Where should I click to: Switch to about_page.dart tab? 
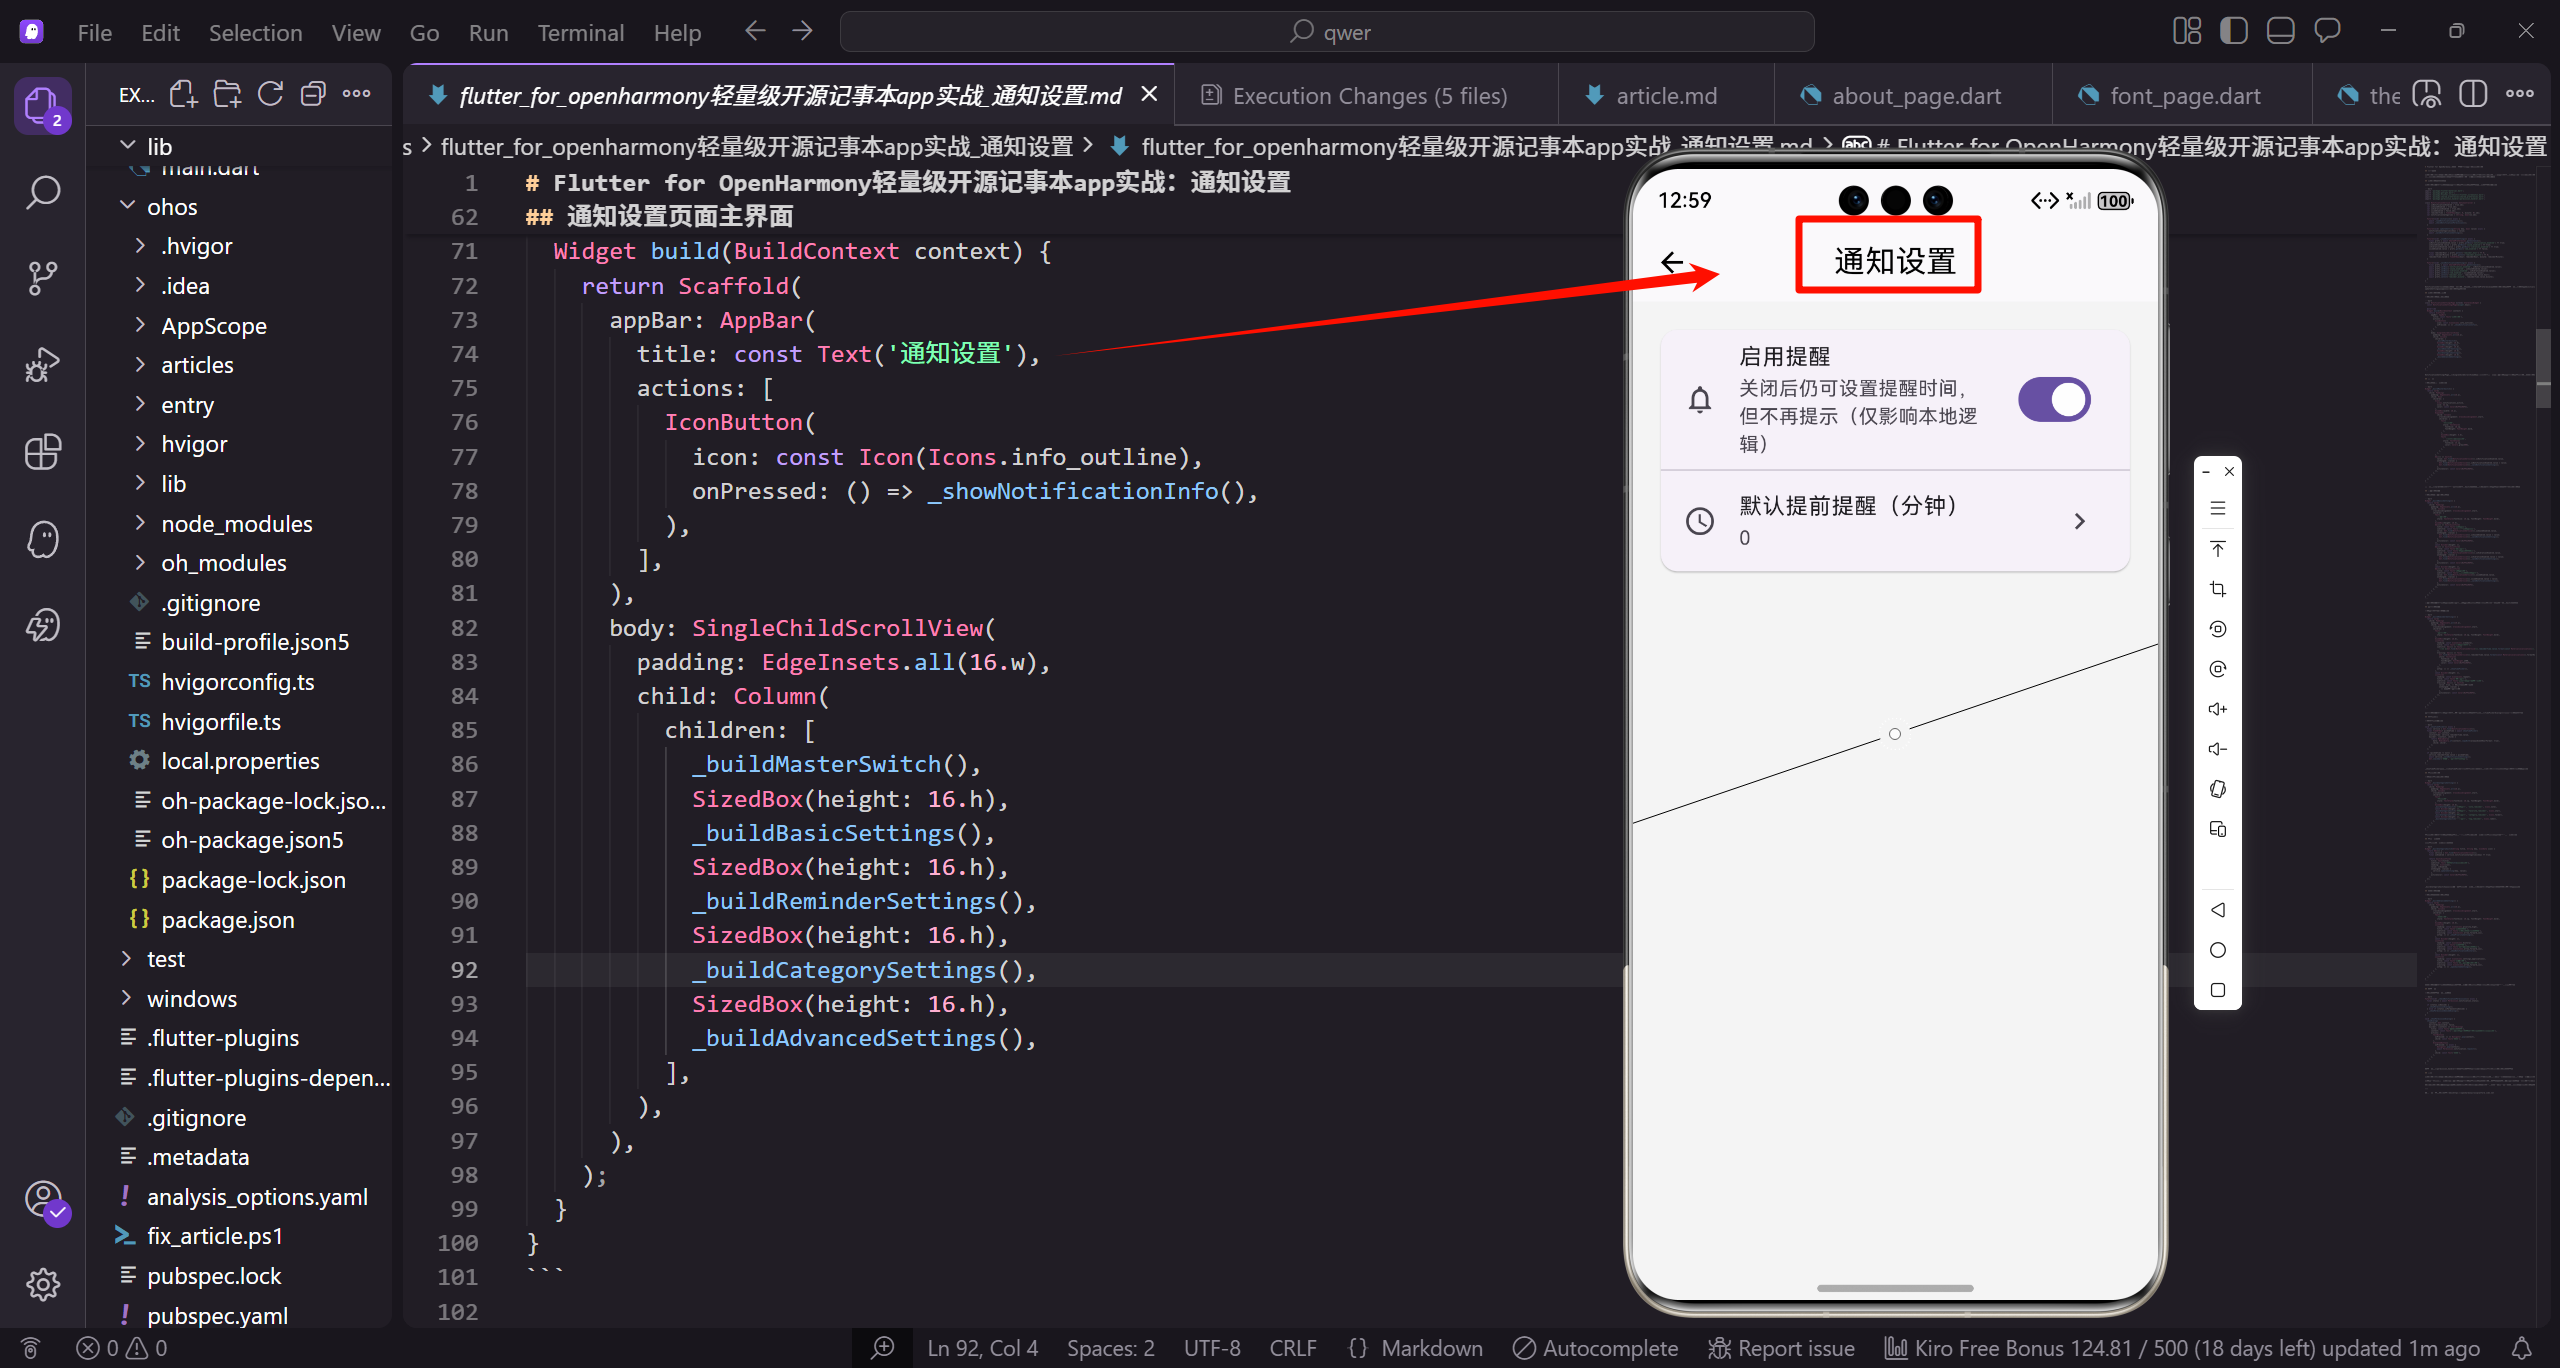tap(1914, 96)
